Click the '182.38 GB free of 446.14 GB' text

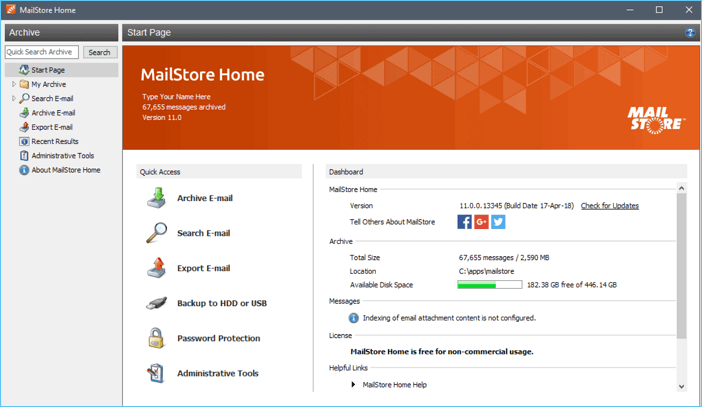[x=572, y=285]
